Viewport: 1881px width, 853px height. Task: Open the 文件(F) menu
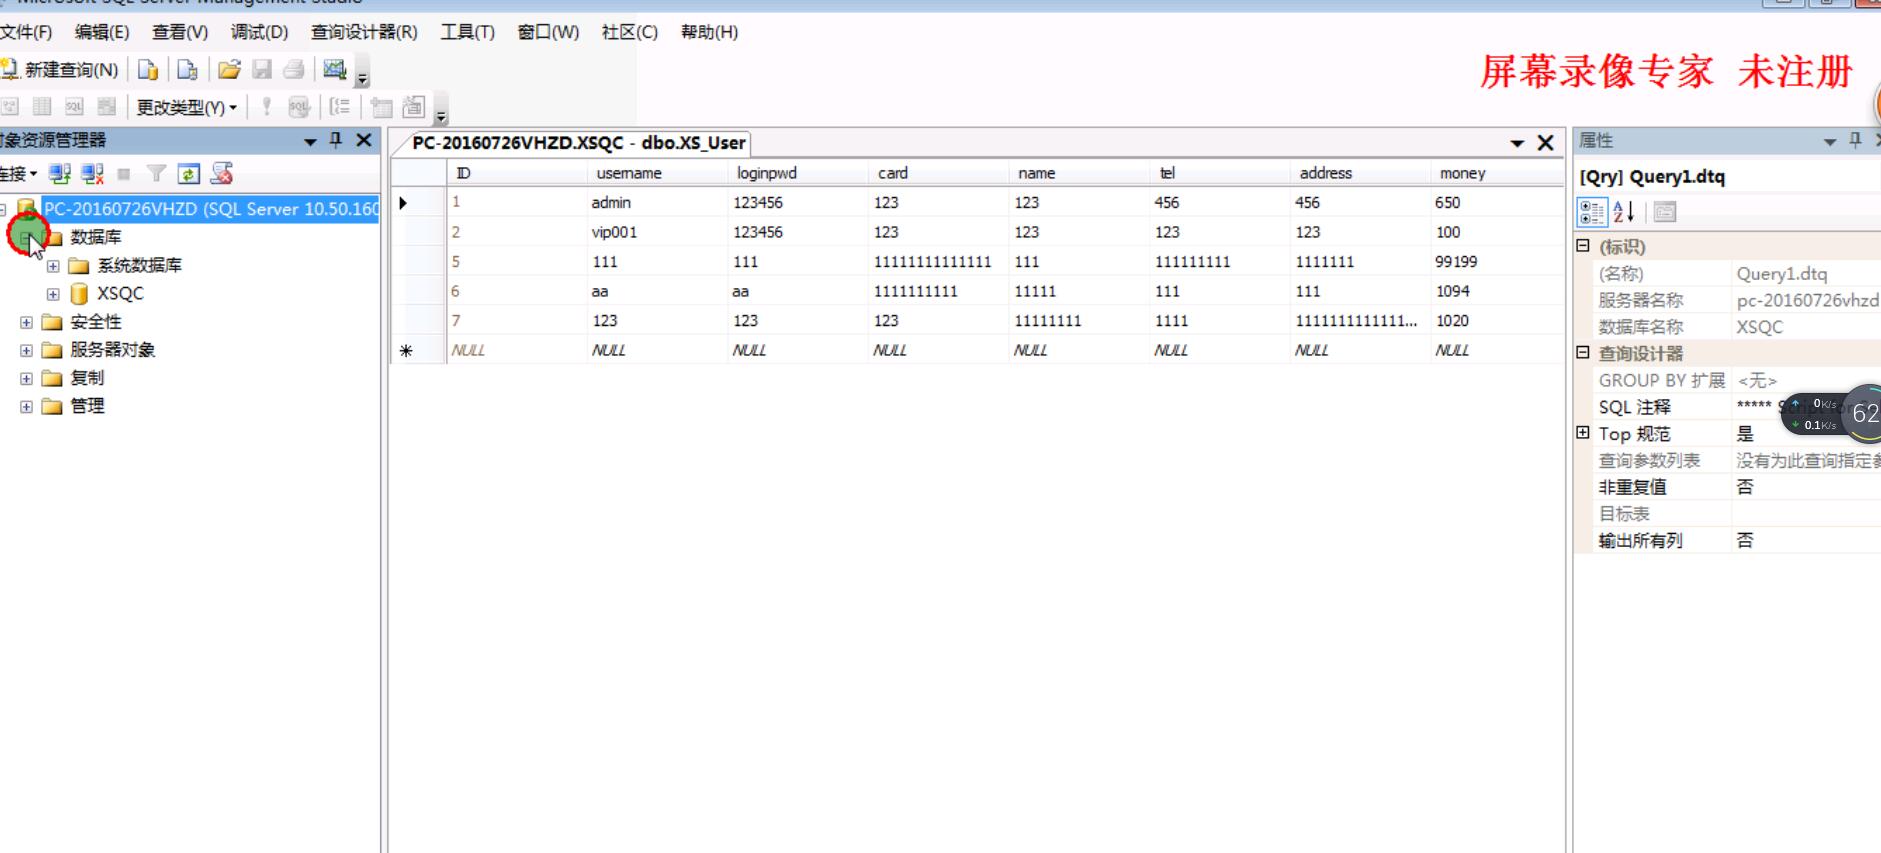pyautogui.click(x=25, y=32)
